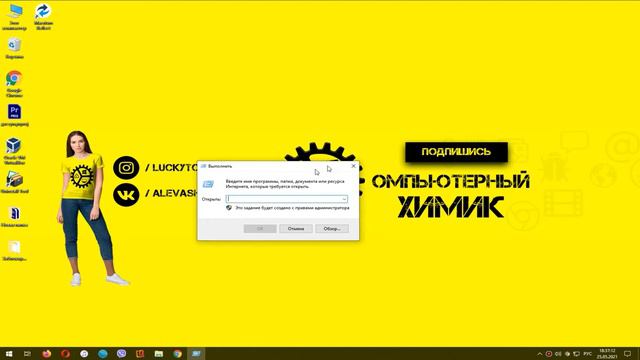Open Chrome from the taskbar
Viewport: 640px width, 360px height.
pos(178,354)
